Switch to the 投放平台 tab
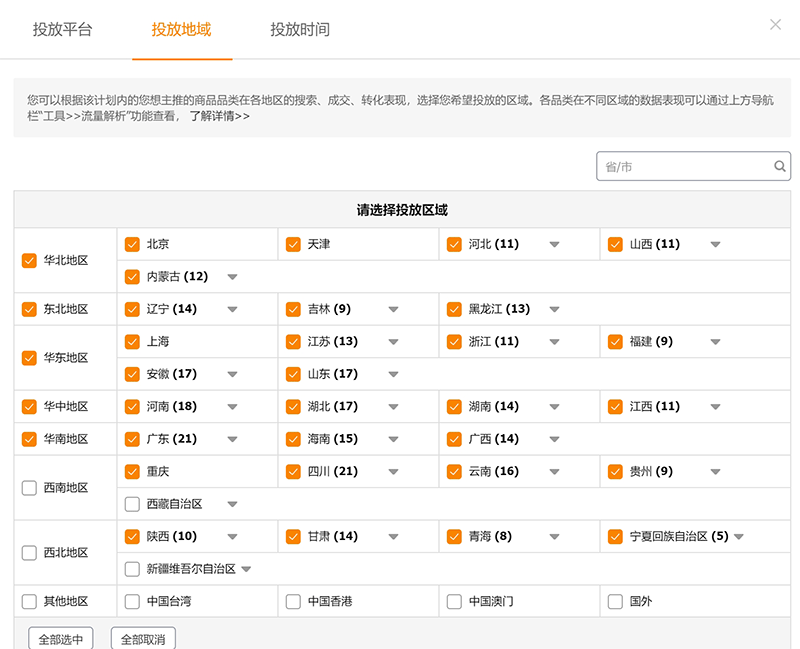This screenshot has width=800, height=649. (x=62, y=30)
